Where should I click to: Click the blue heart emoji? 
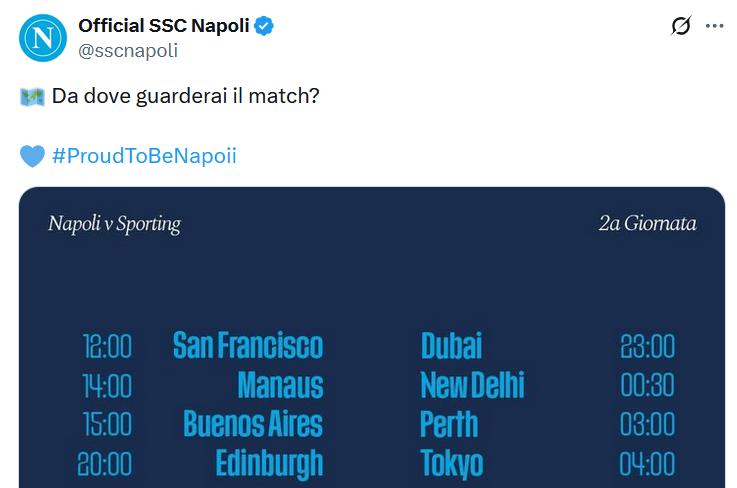32,156
